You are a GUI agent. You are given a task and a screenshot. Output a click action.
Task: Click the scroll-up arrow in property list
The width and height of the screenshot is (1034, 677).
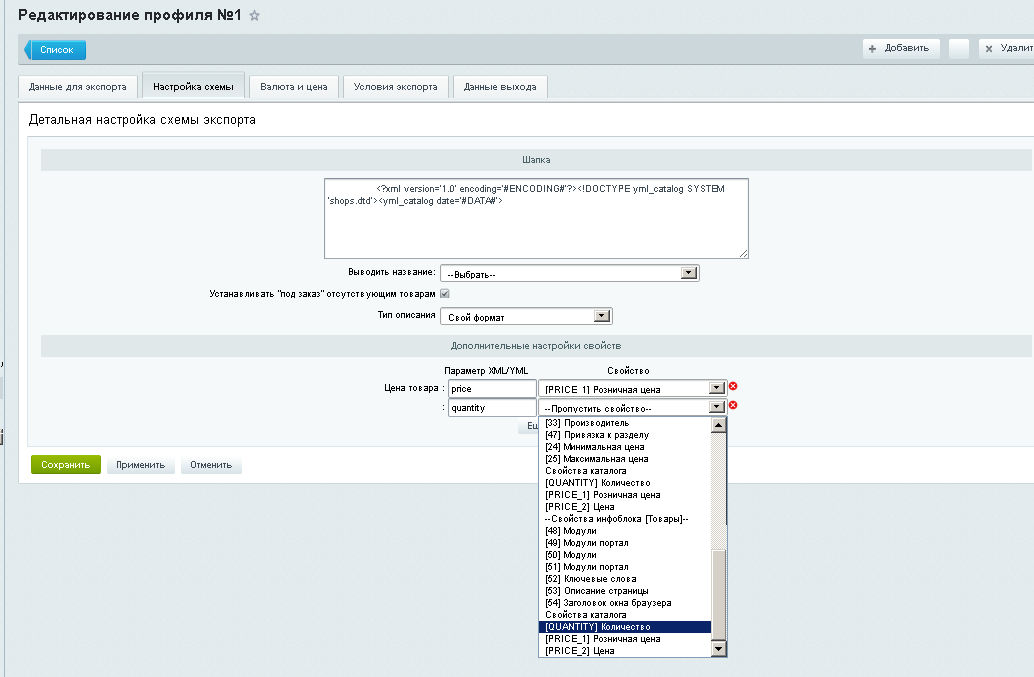(717, 424)
